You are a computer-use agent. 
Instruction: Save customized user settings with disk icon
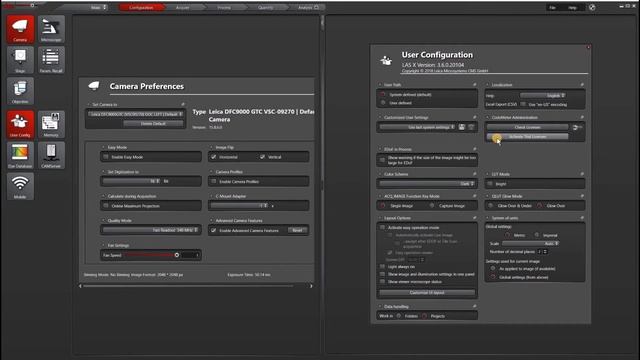pos(462,127)
